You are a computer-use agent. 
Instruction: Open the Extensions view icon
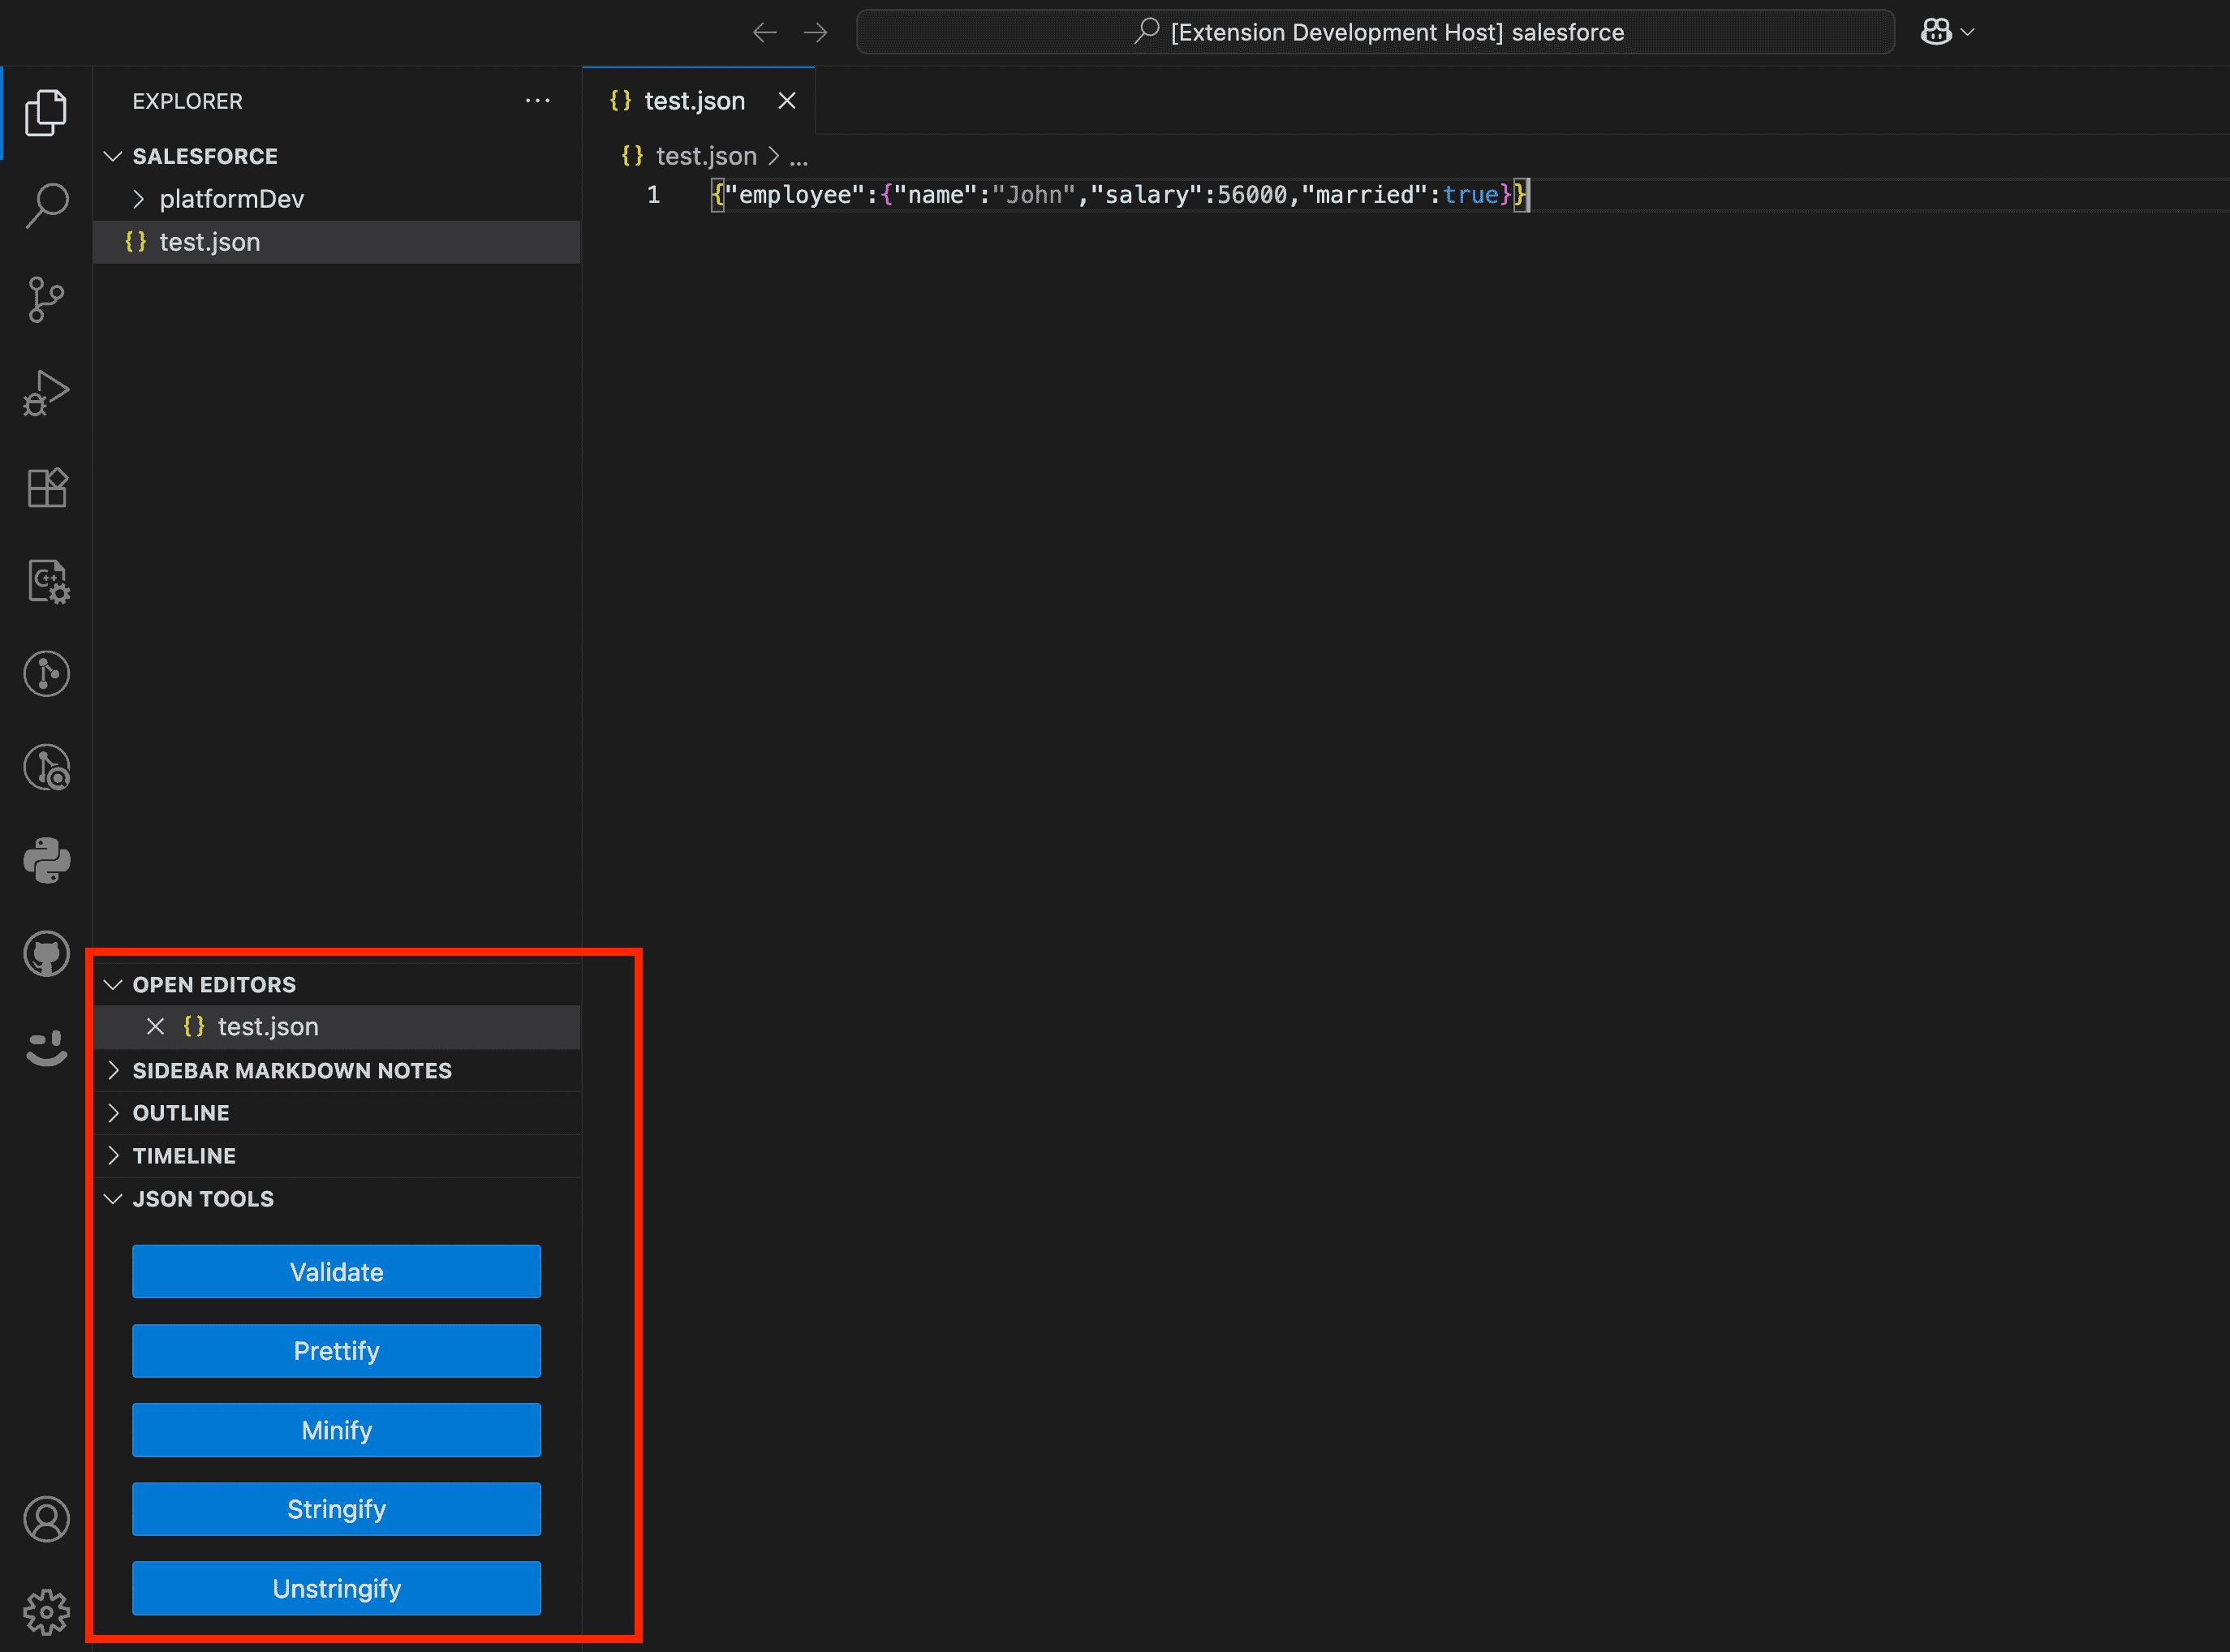pos(46,487)
